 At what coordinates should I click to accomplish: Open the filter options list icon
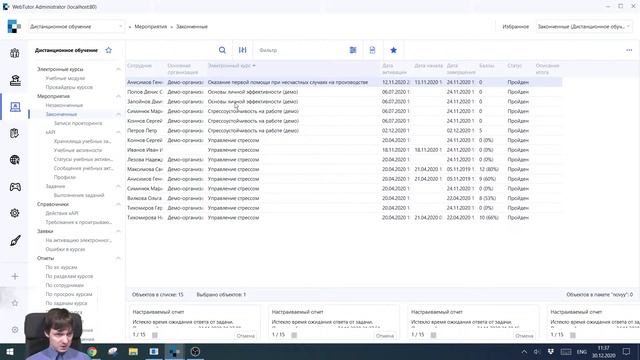pos(353,50)
